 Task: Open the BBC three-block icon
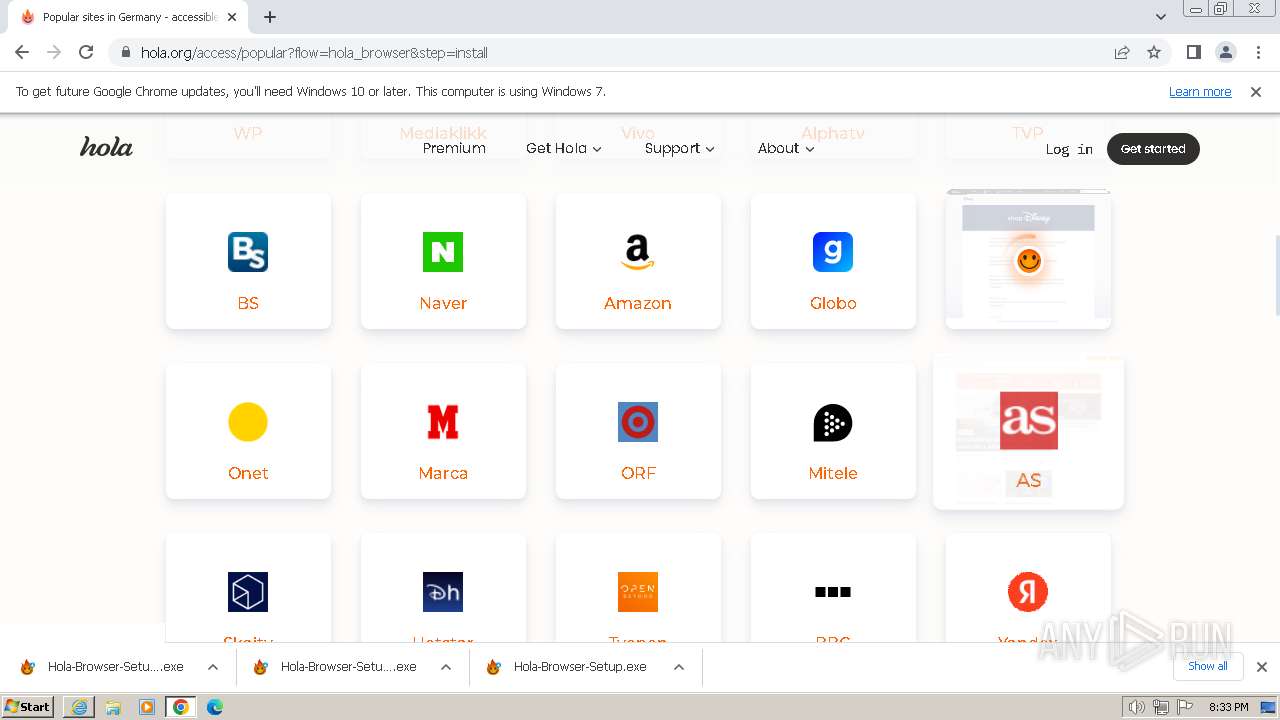pyautogui.click(x=832, y=592)
